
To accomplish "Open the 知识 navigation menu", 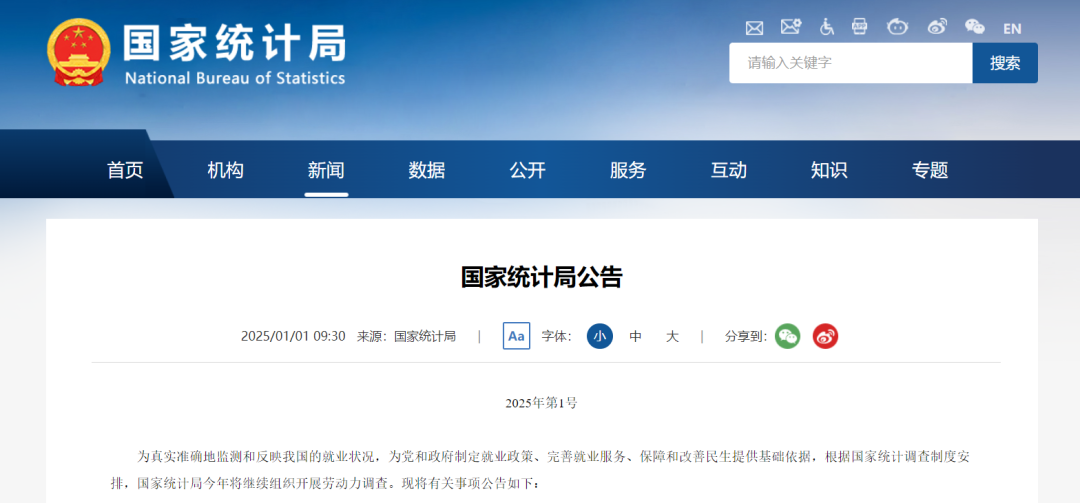I will pyautogui.click(x=829, y=170).
